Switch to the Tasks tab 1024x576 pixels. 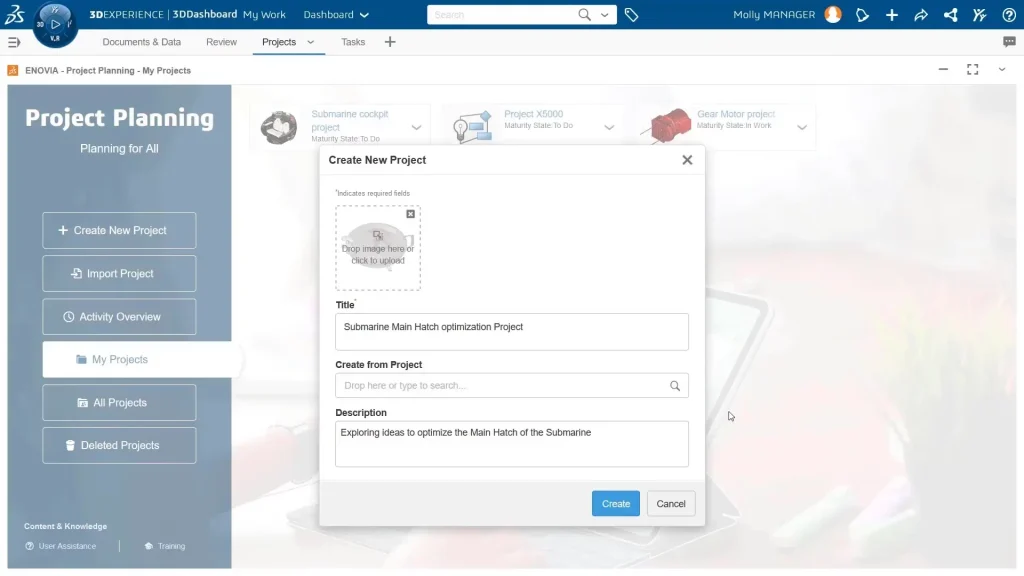click(353, 42)
